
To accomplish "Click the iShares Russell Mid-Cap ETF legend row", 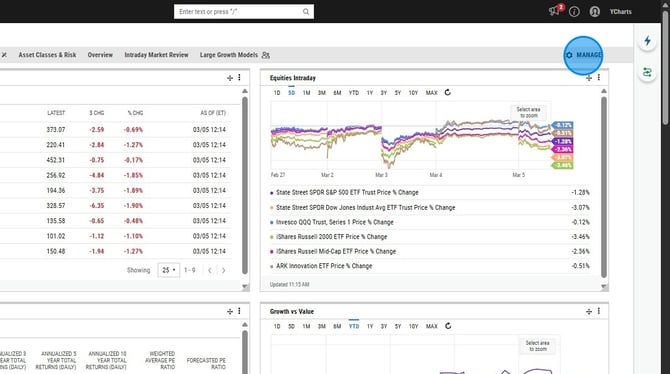I will [x=429, y=251].
